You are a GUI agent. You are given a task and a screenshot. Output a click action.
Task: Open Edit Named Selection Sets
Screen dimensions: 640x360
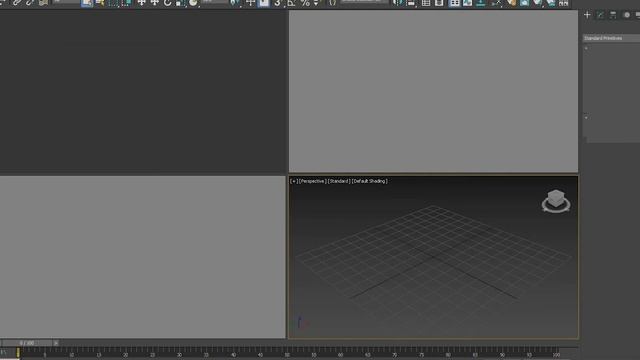[333, 3]
